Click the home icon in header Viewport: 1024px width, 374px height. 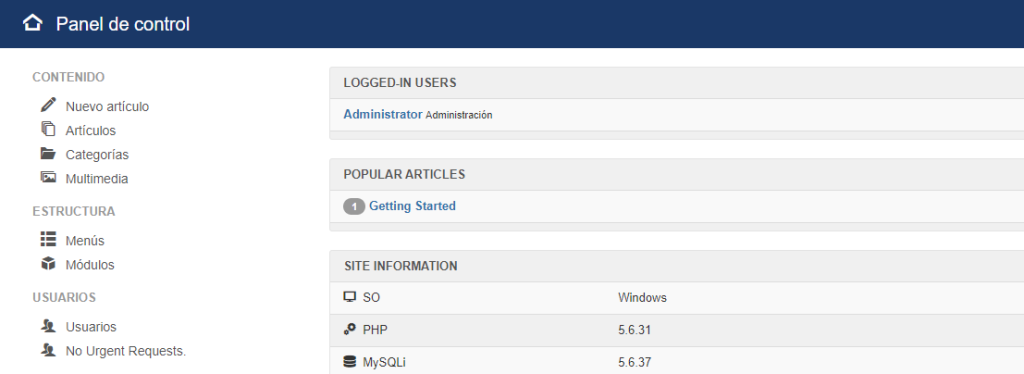pos(33,23)
